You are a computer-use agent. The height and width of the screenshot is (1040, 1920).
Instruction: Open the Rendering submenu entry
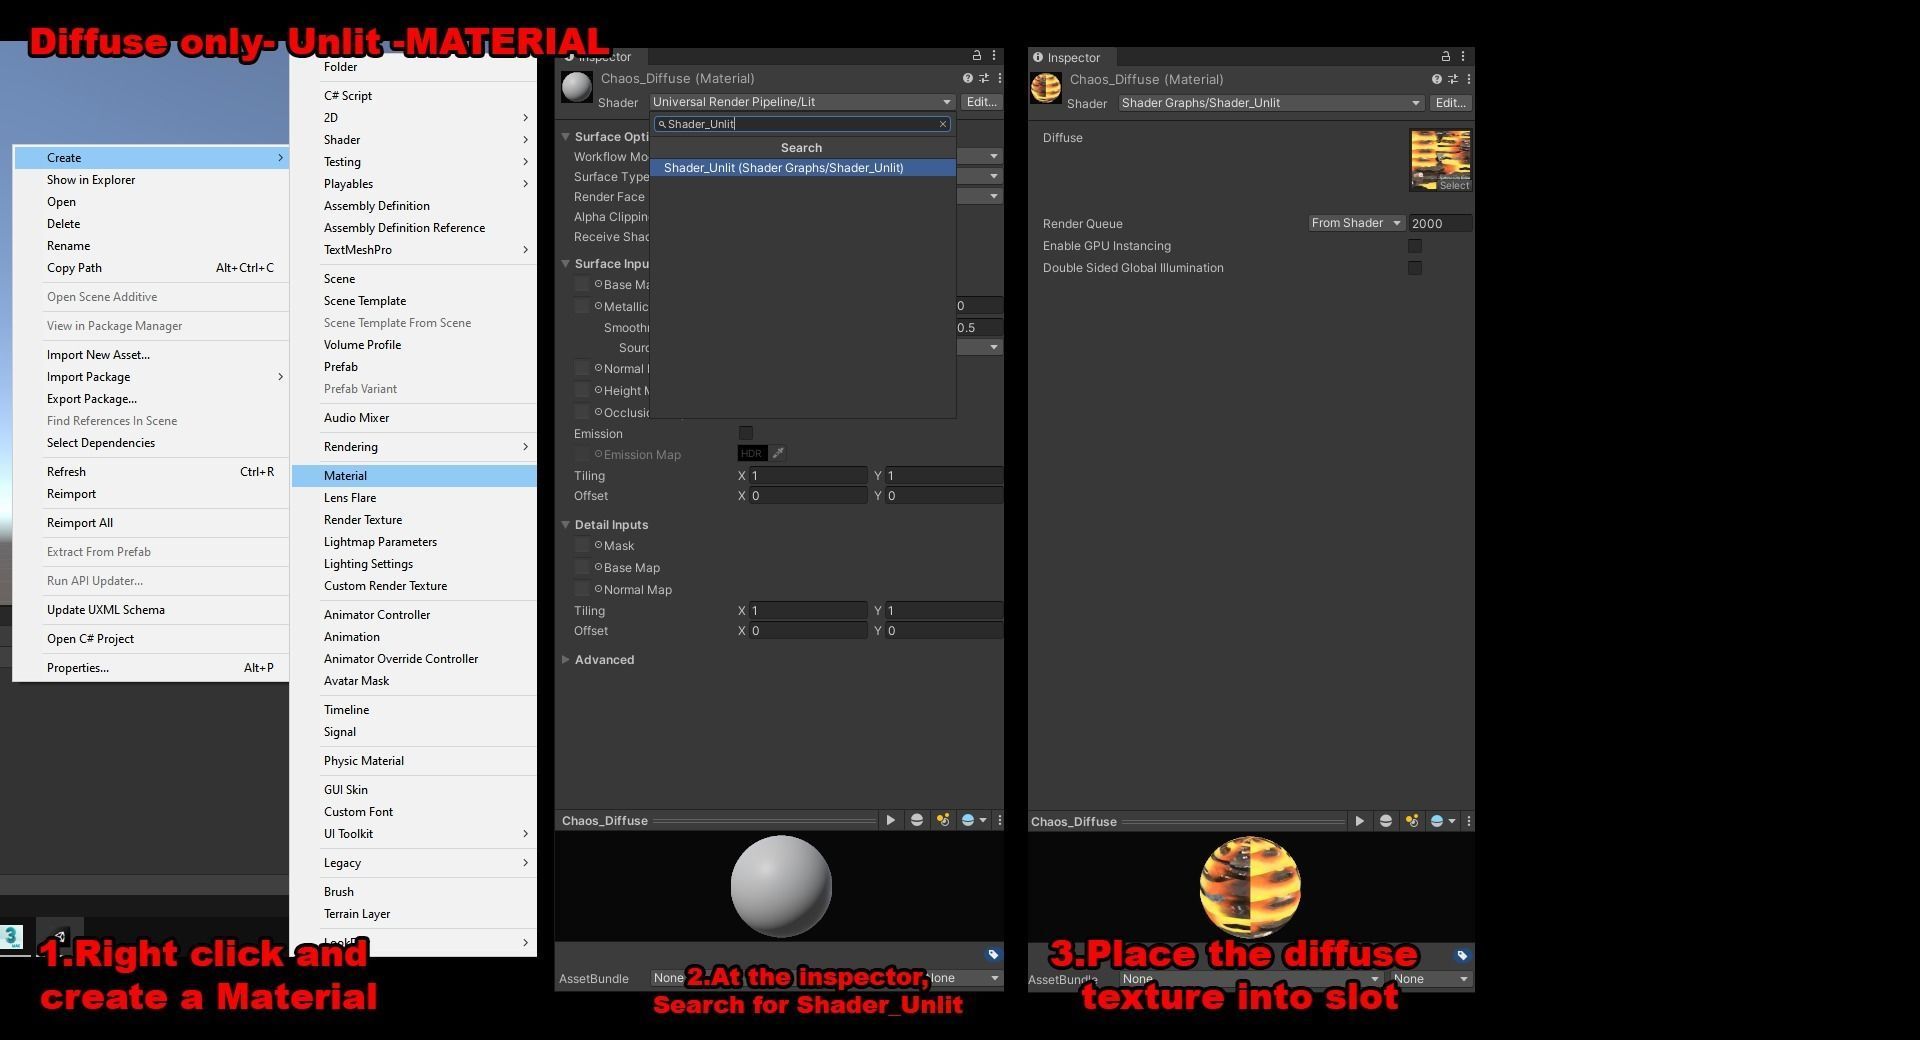tap(414, 447)
